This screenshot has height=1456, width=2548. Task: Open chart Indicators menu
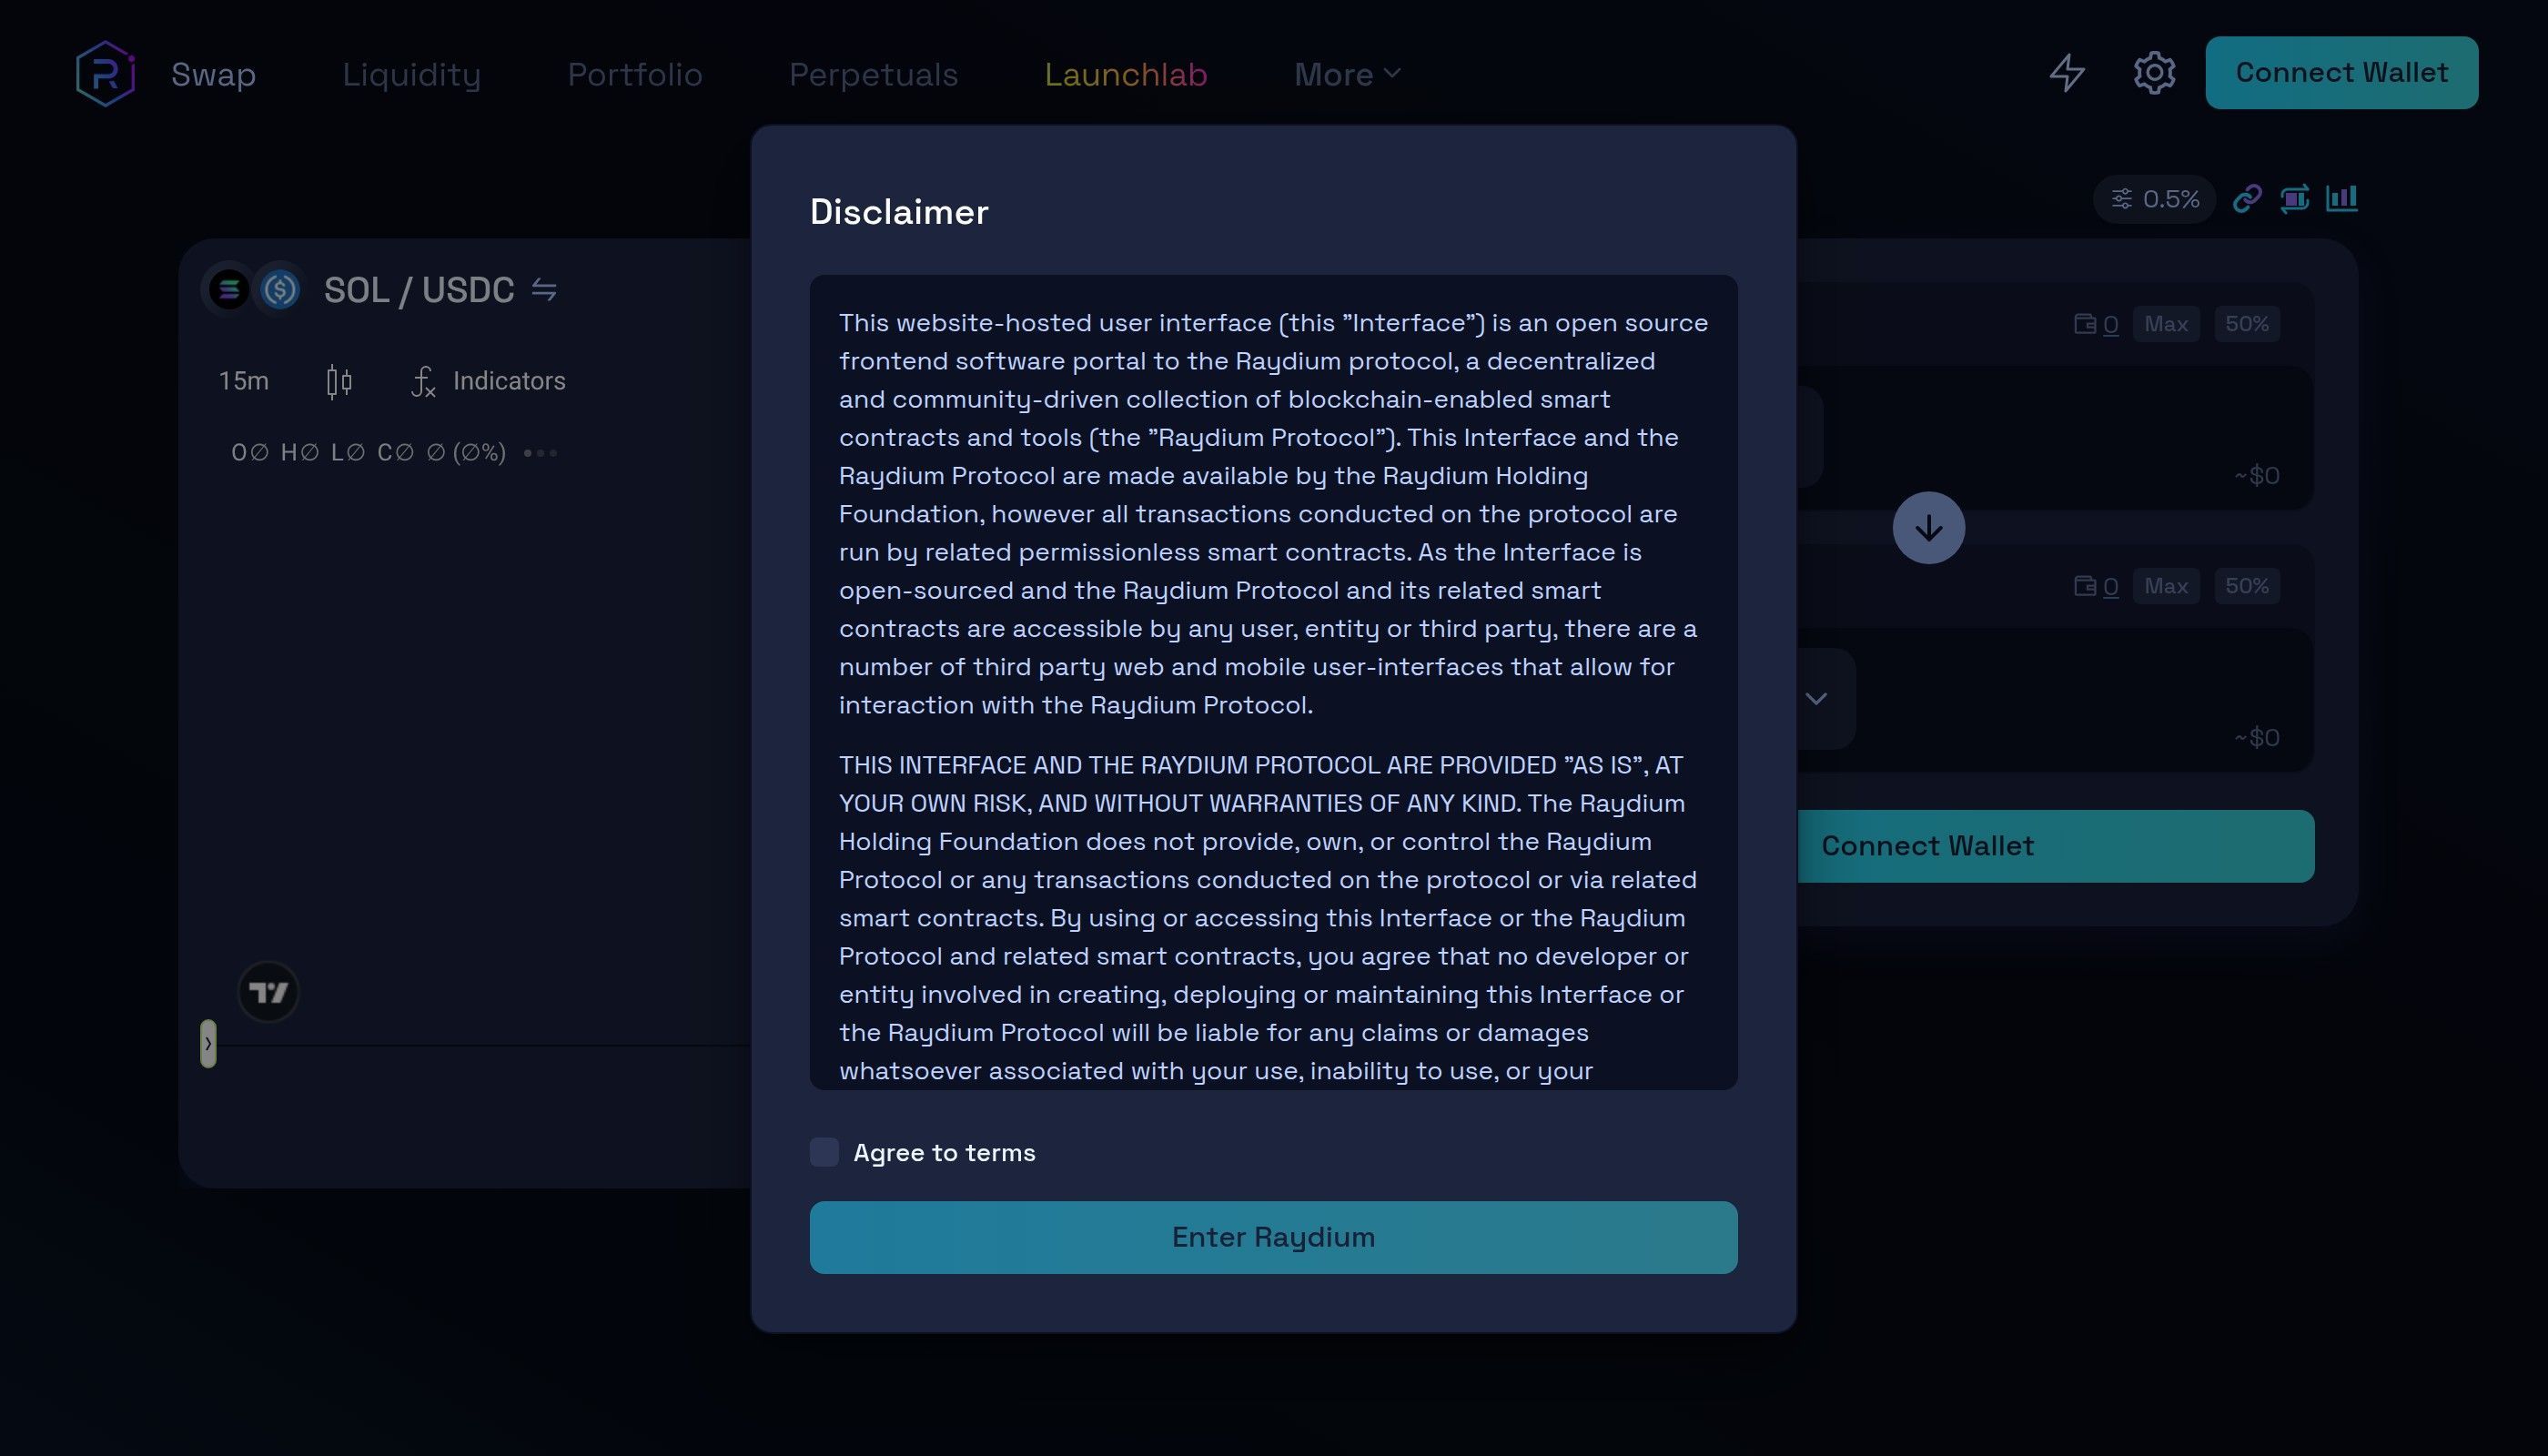click(489, 381)
